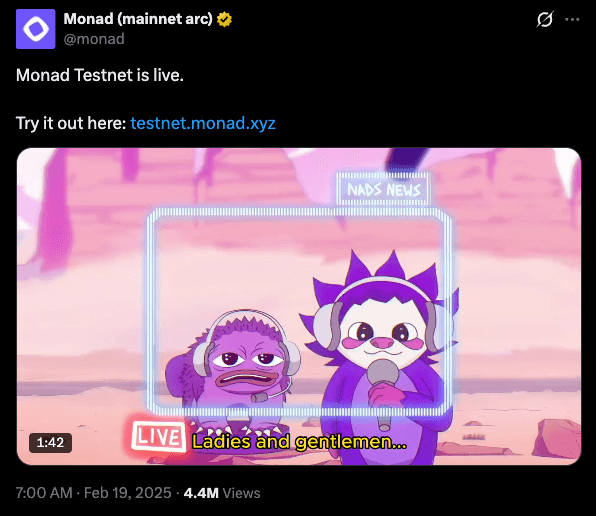This screenshot has width=596, height=516.
Task: Open the three-dot more options menu
Action: pyautogui.click(x=572, y=19)
